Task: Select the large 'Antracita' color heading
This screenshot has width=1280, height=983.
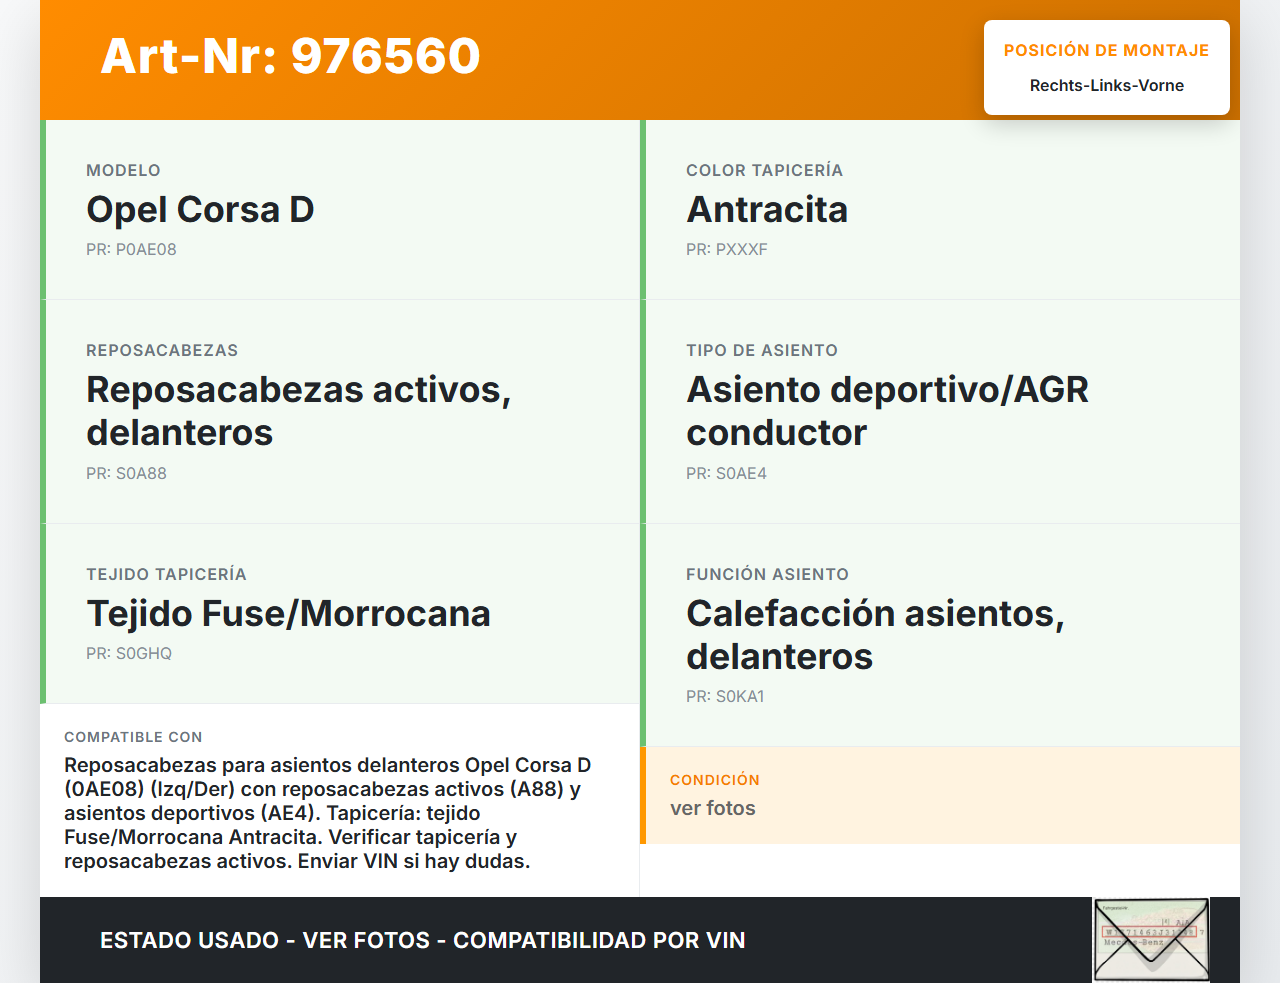Action: [x=767, y=210]
